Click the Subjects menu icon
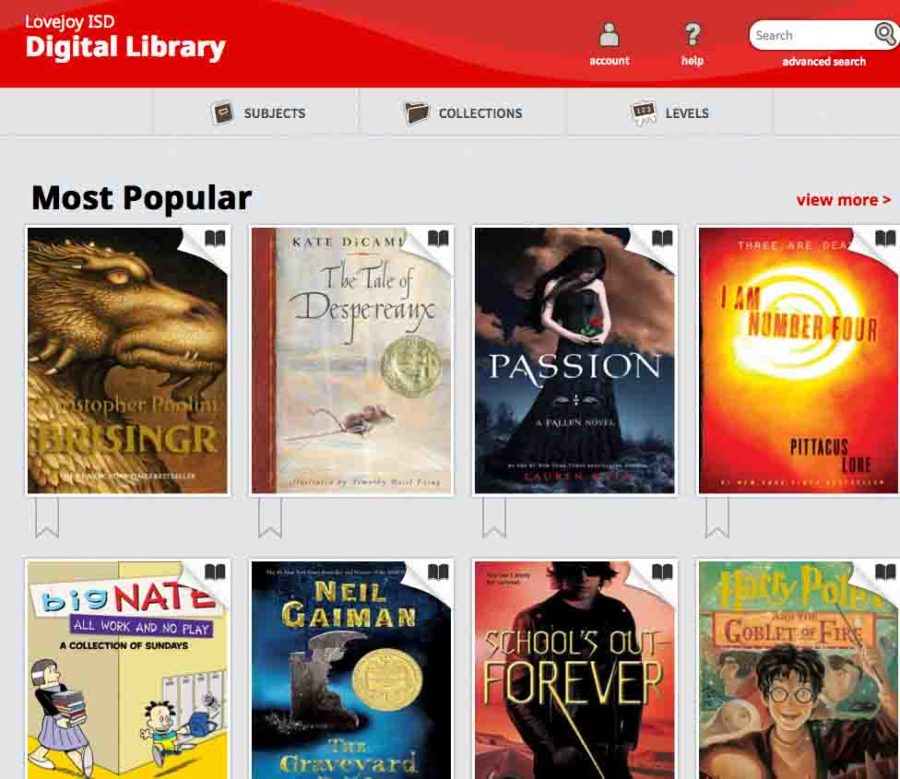Viewport: 900px width, 779px height. [x=223, y=113]
